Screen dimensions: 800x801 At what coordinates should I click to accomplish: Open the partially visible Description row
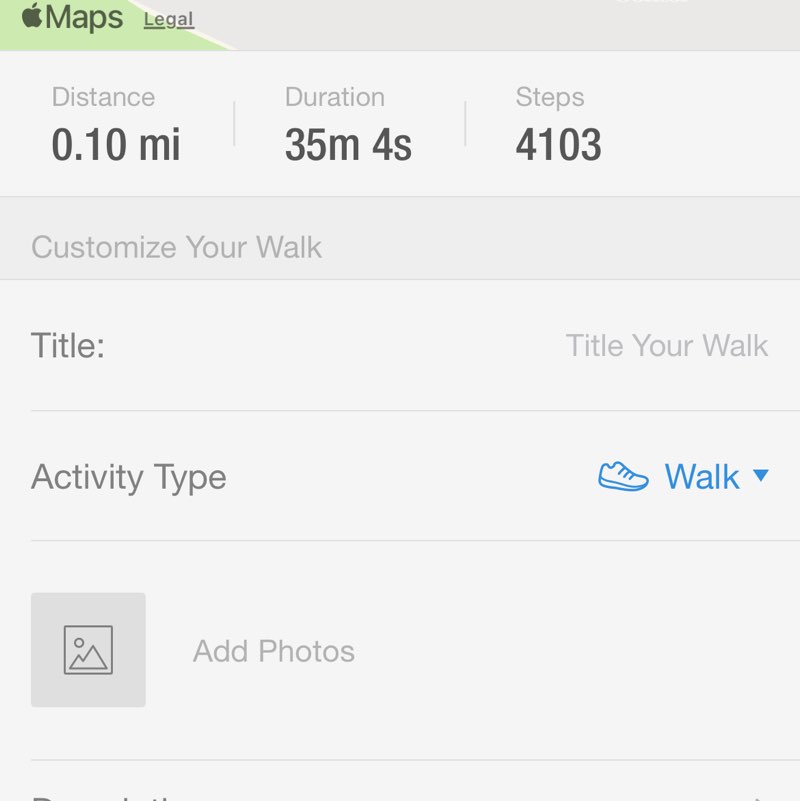click(x=400, y=792)
